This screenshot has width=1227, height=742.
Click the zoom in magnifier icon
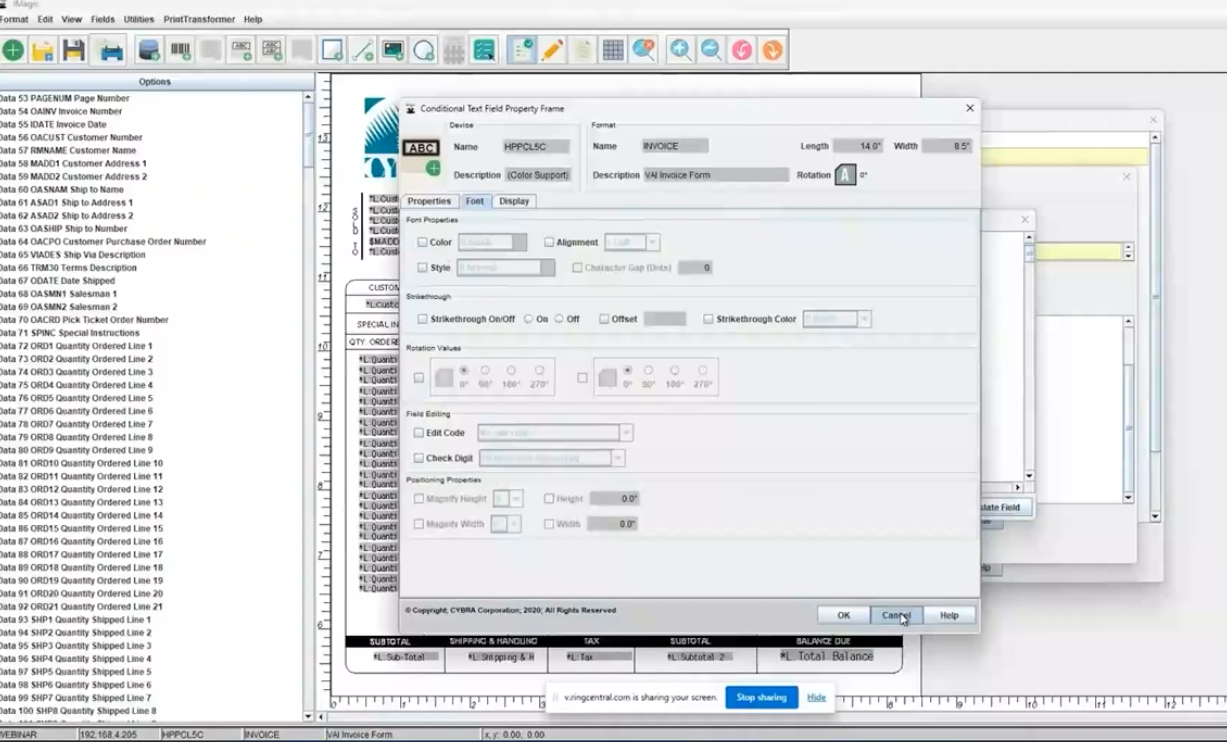681,50
